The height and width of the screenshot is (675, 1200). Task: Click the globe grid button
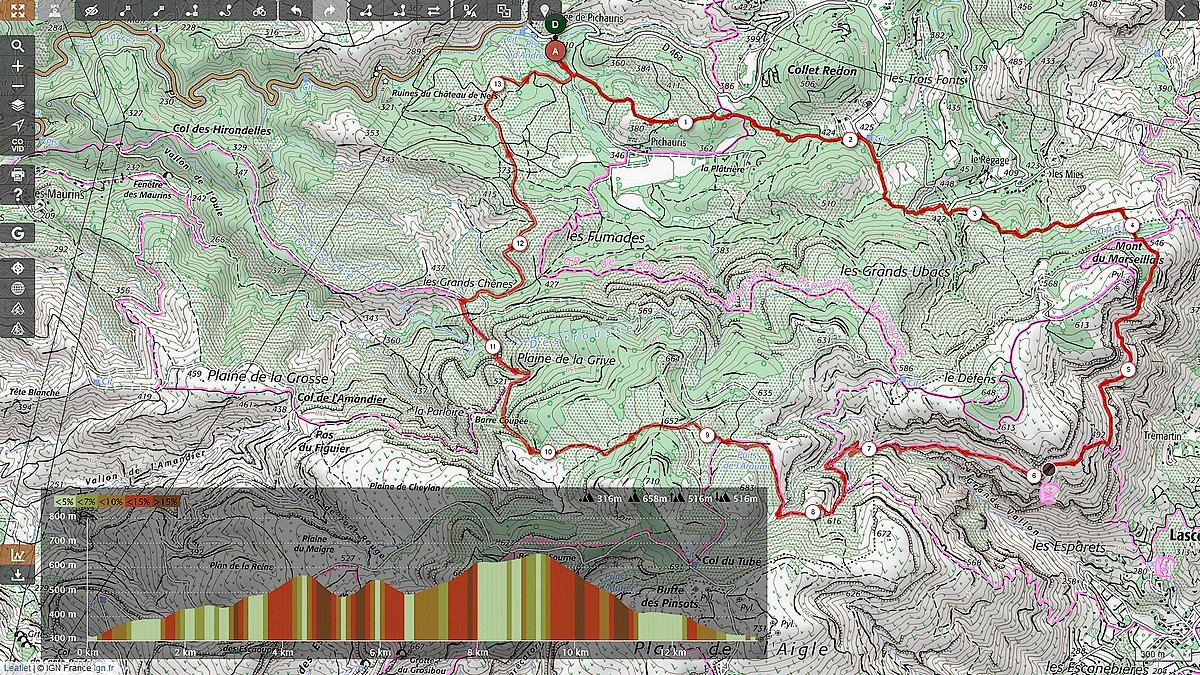click(x=18, y=289)
